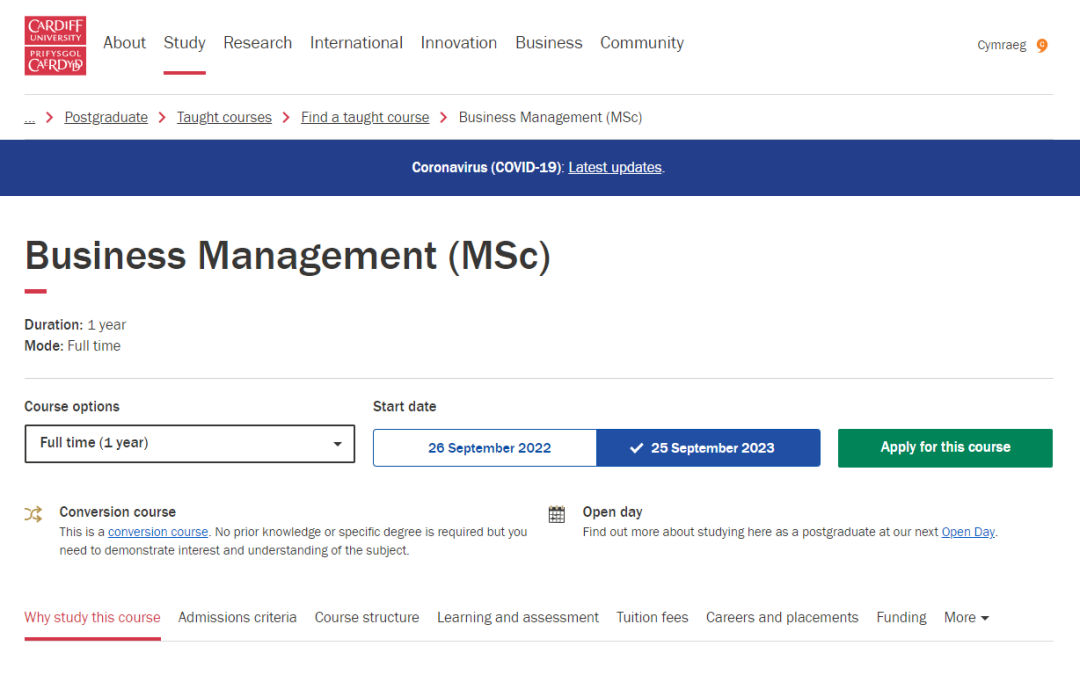This screenshot has height=675, width=1080.
Task: Open the Study menu item
Action: coord(184,43)
